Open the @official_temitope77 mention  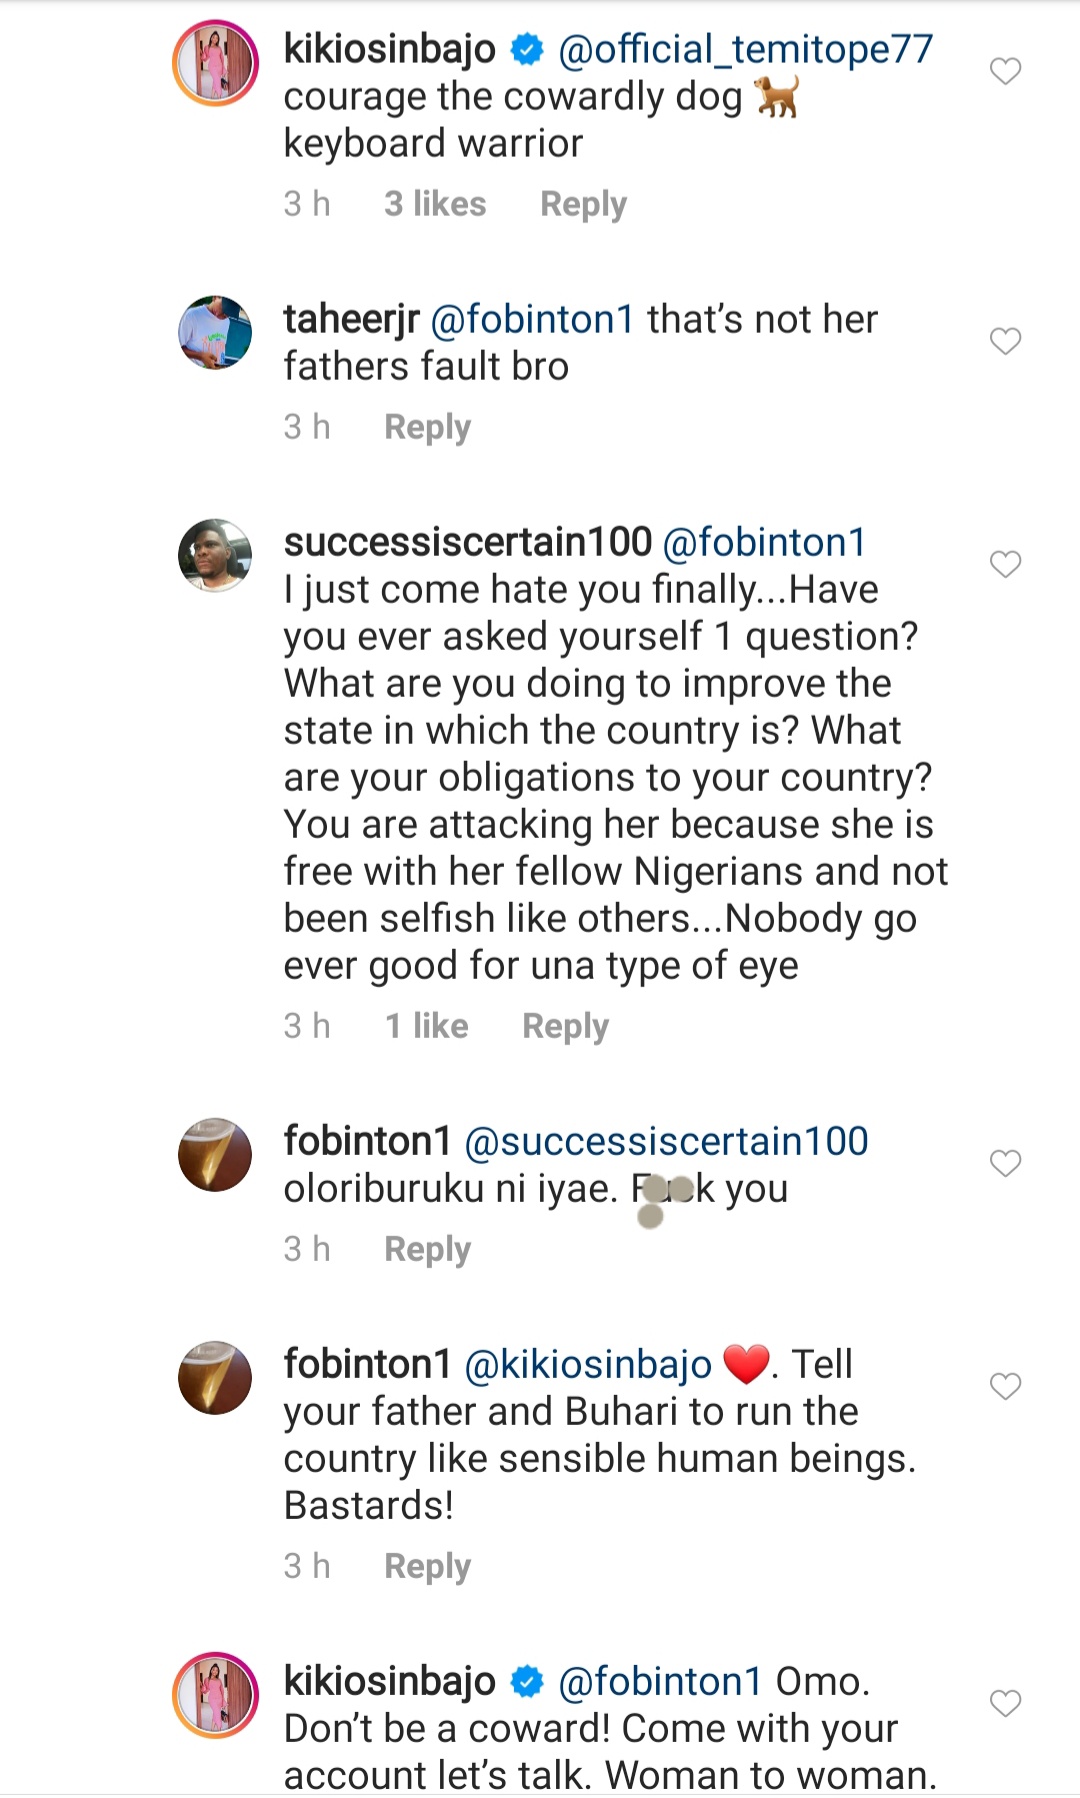(745, 49)
